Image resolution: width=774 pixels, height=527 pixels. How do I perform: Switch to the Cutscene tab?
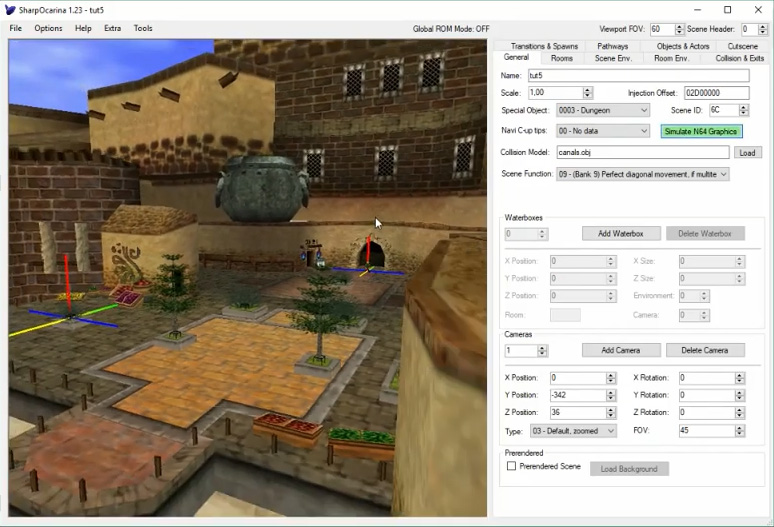click(742, 46)
